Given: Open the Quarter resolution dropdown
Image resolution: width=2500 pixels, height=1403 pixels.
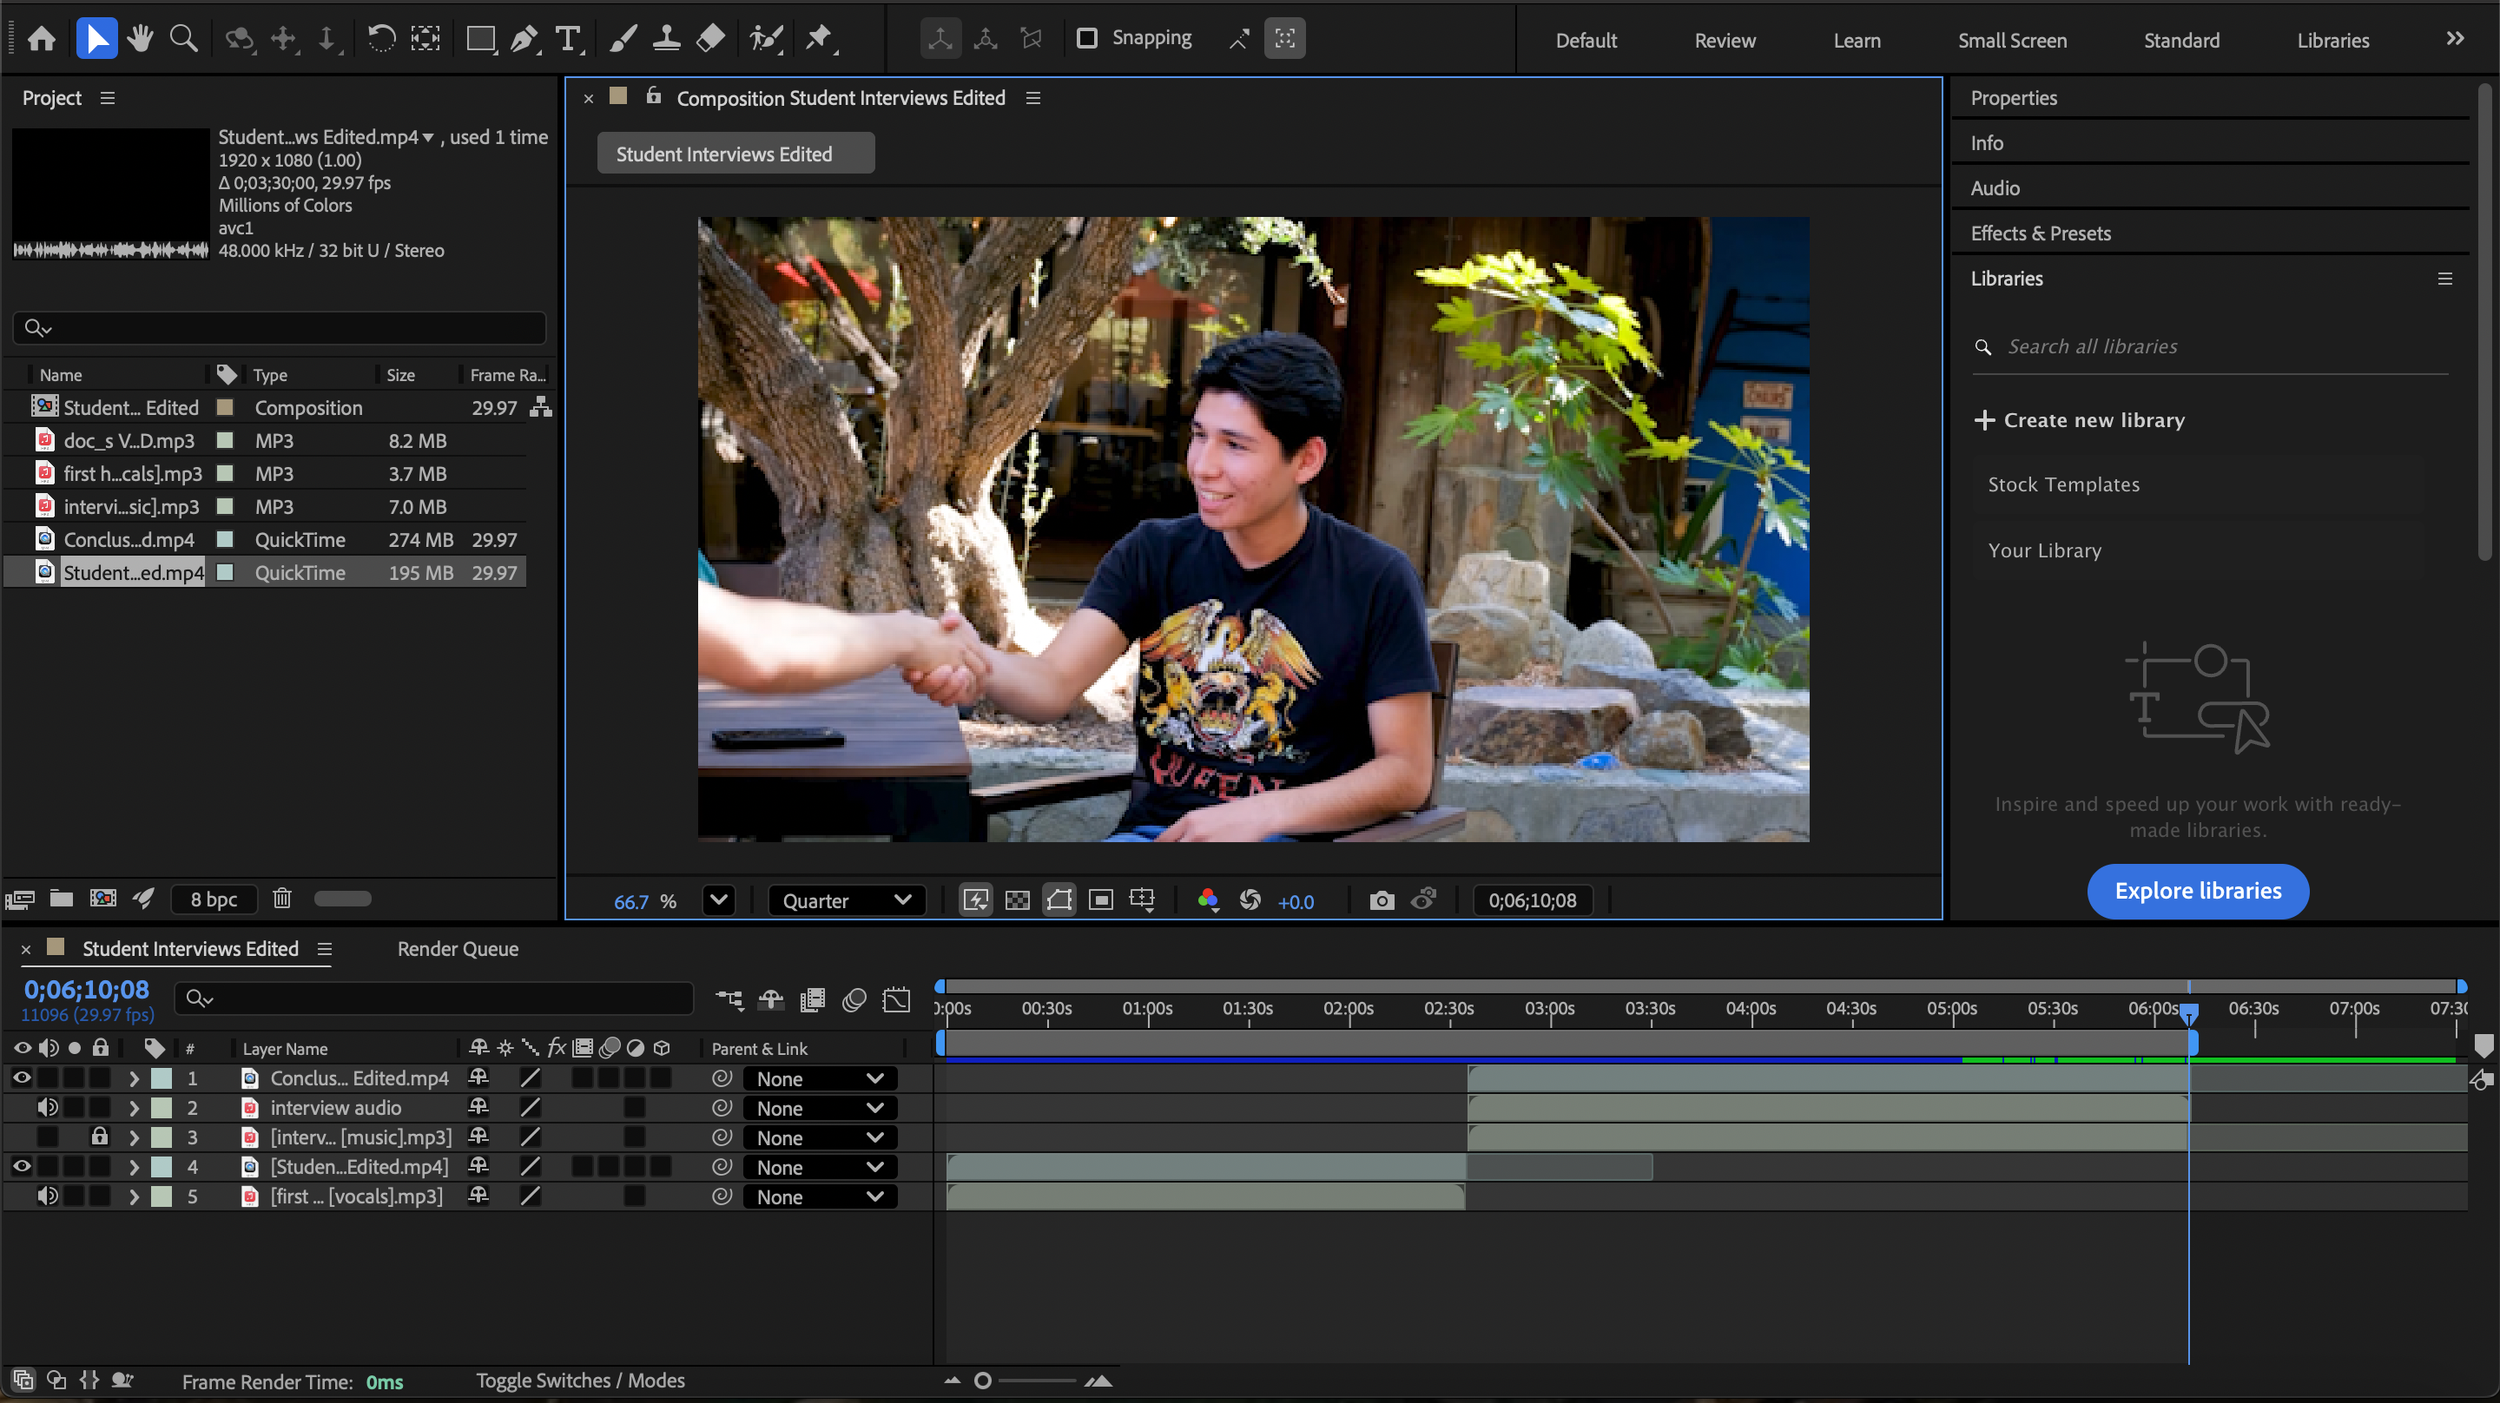Looking at the screenshot, I should [846, 901].
